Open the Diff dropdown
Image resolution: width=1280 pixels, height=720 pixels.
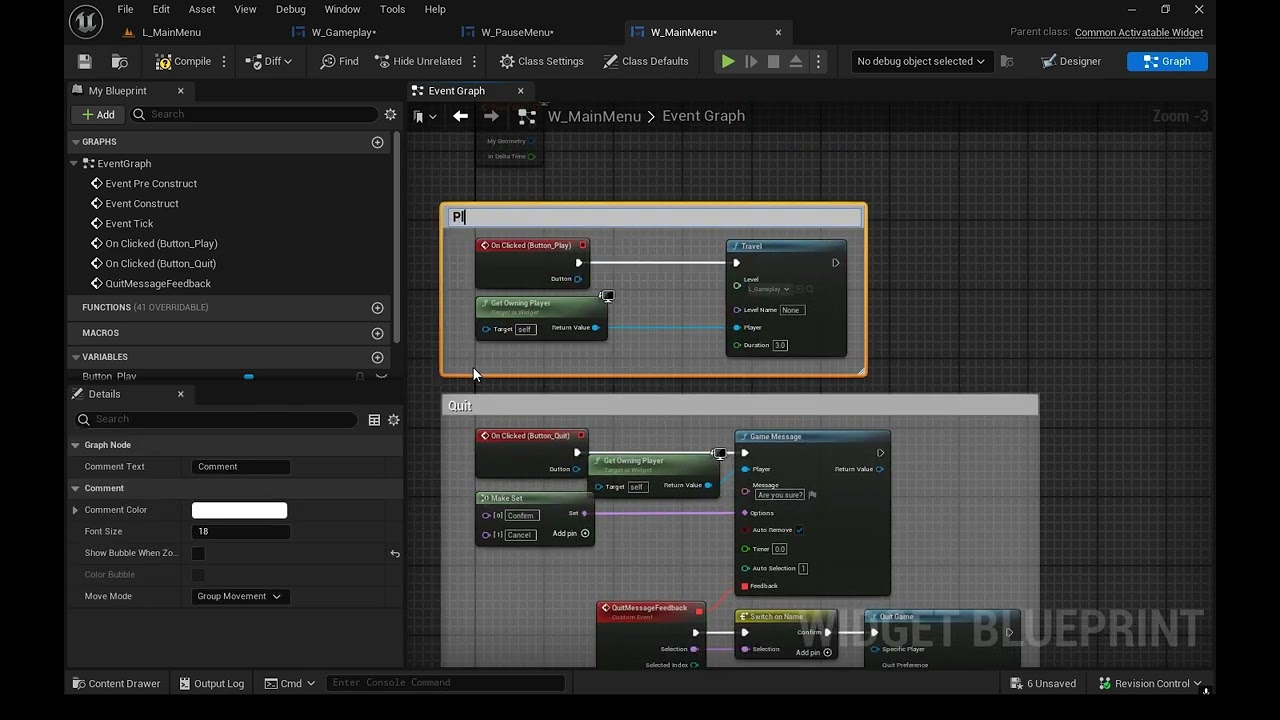[x=268, y=61]
